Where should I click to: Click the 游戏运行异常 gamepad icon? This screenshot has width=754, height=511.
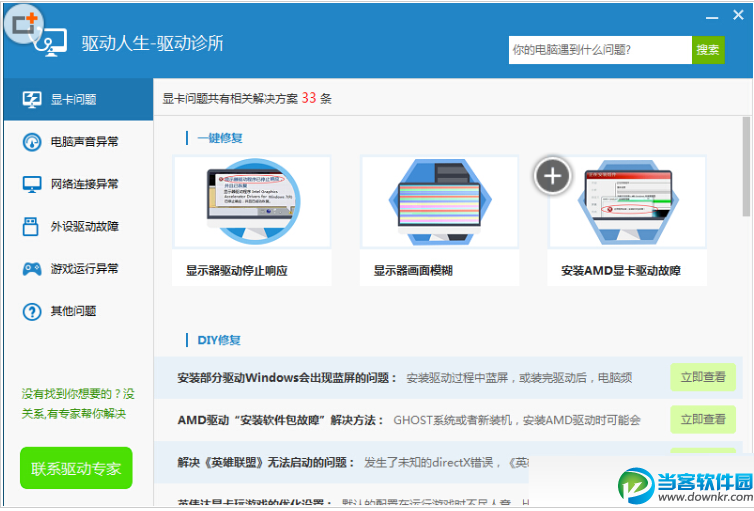(32, 269)
